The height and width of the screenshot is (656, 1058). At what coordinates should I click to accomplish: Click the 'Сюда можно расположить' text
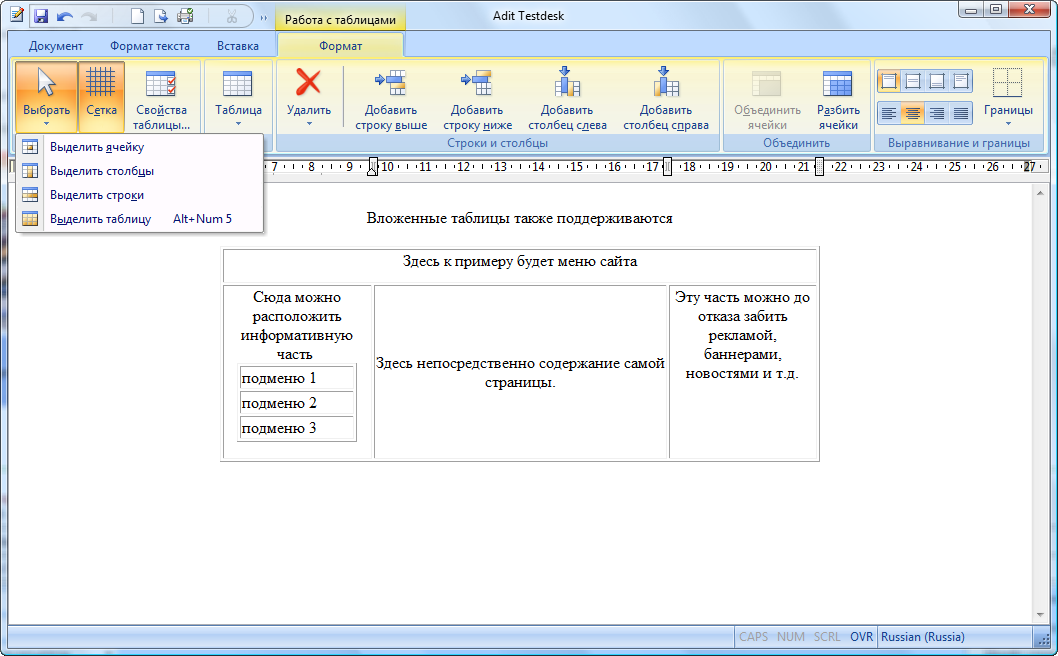coord(297,325)
